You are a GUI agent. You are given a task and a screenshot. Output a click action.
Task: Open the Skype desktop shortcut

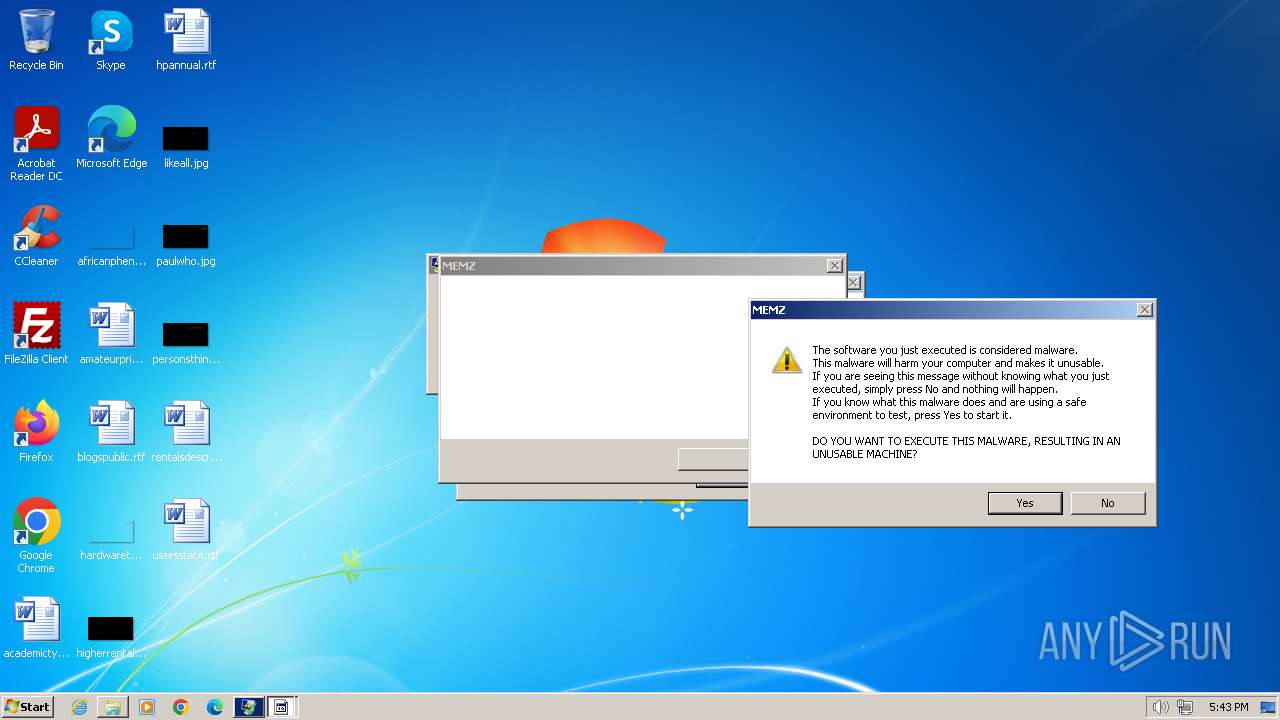click(111, 40)
